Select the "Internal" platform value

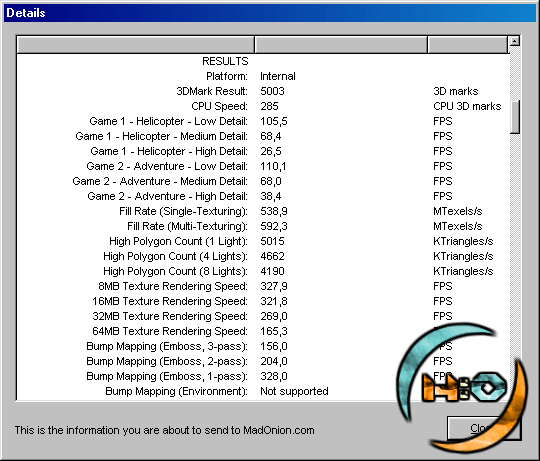(x=278, y=76)
